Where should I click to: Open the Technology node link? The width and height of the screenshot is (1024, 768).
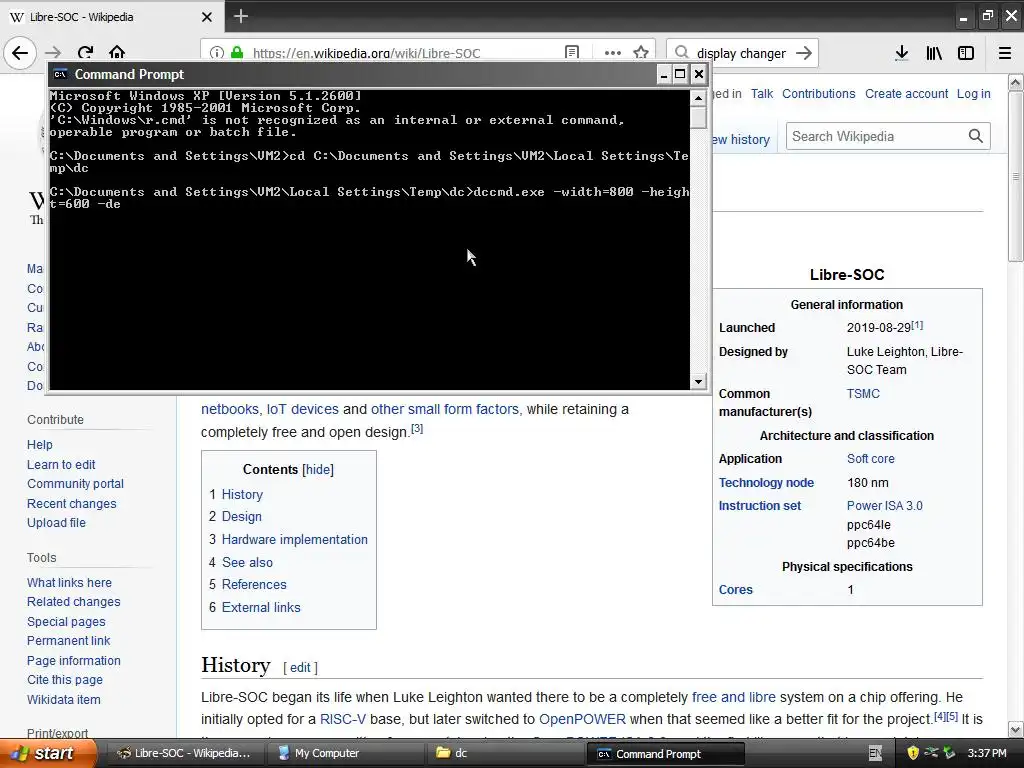pyautogui.click(x=766, y=483)
